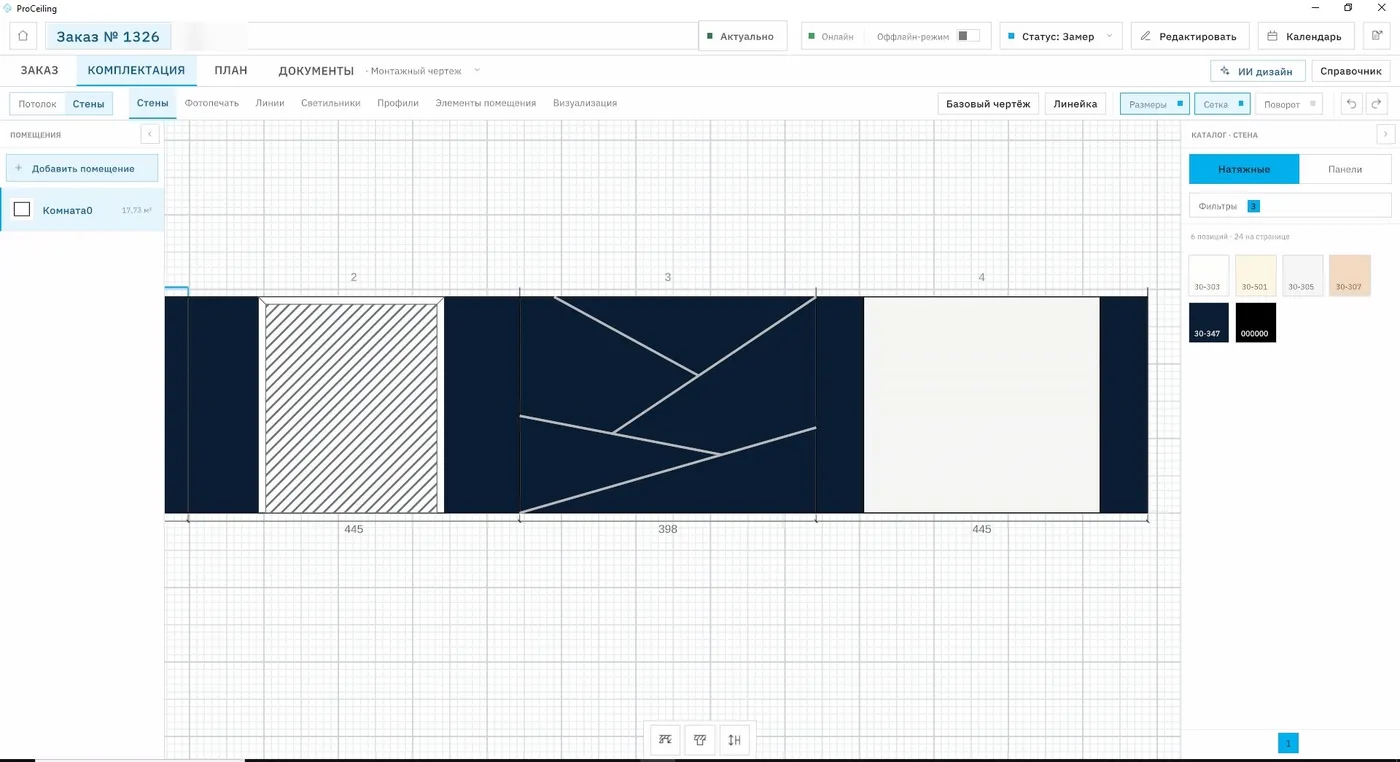Choose the 000000 black swatch
The height and width of the screenshot is (762, 1400).
click(1255, 323)
